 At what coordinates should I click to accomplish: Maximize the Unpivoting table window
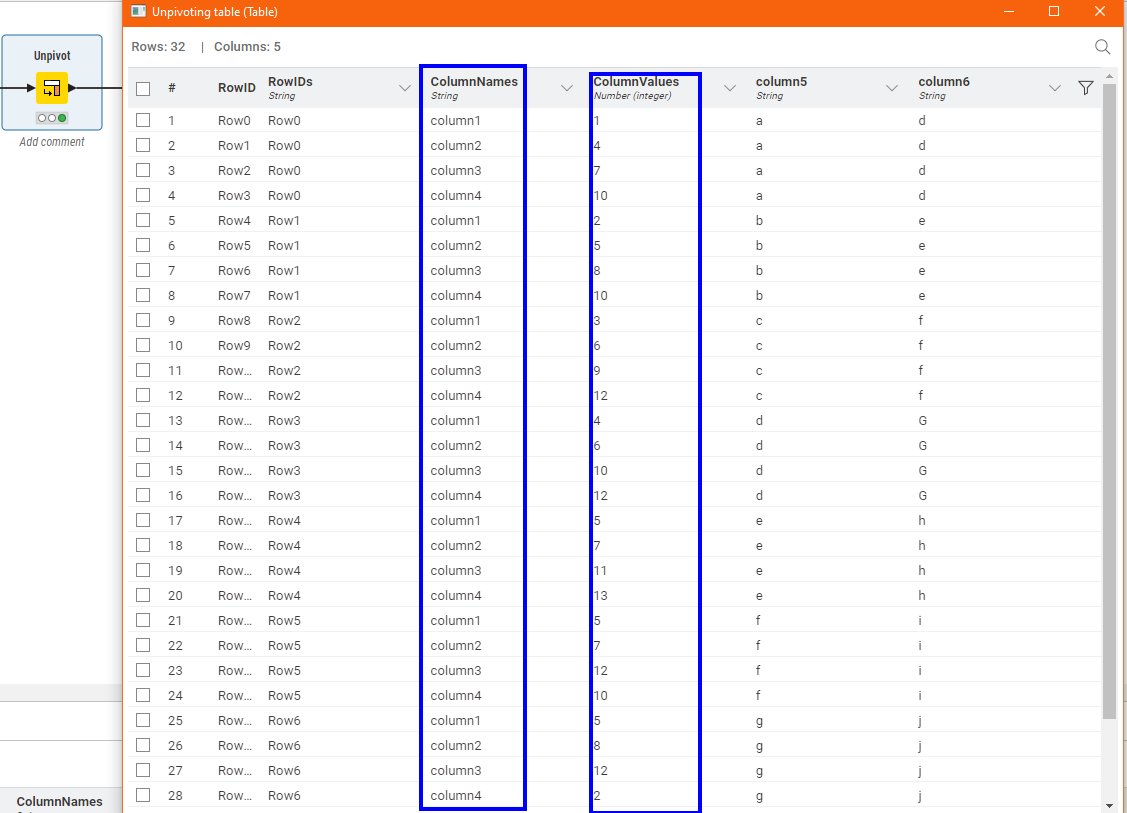(x=1054, y=12)
